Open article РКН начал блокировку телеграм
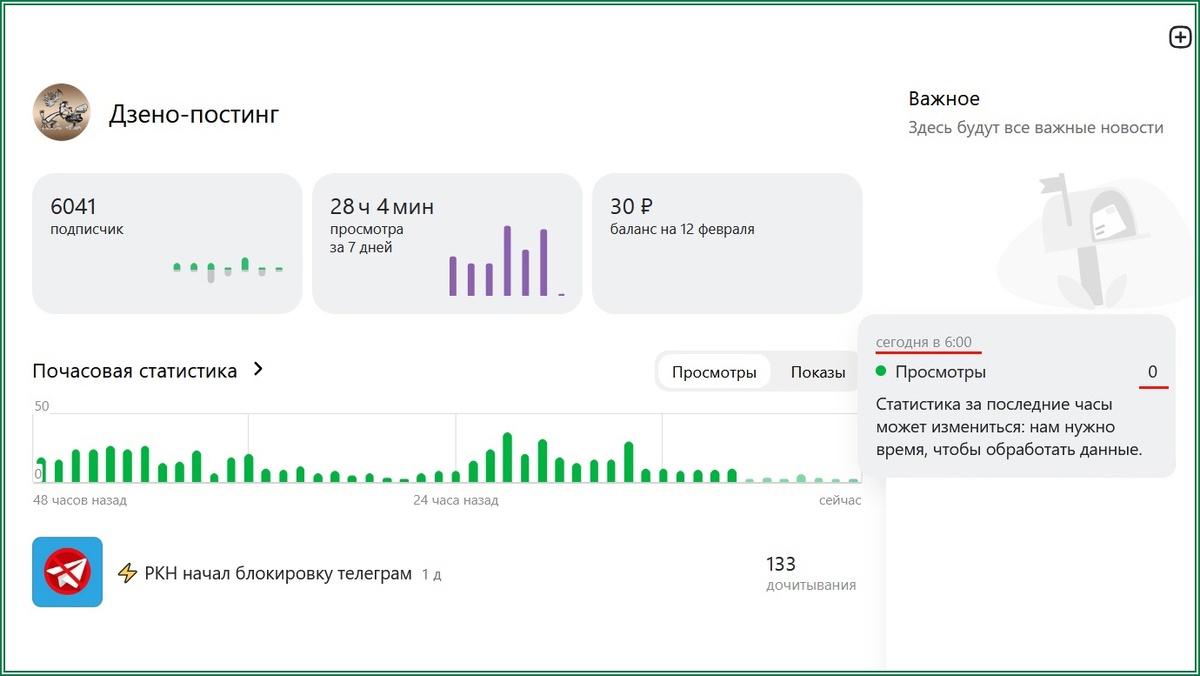This screenshot has width=1200, height=676. click(278, 574)
